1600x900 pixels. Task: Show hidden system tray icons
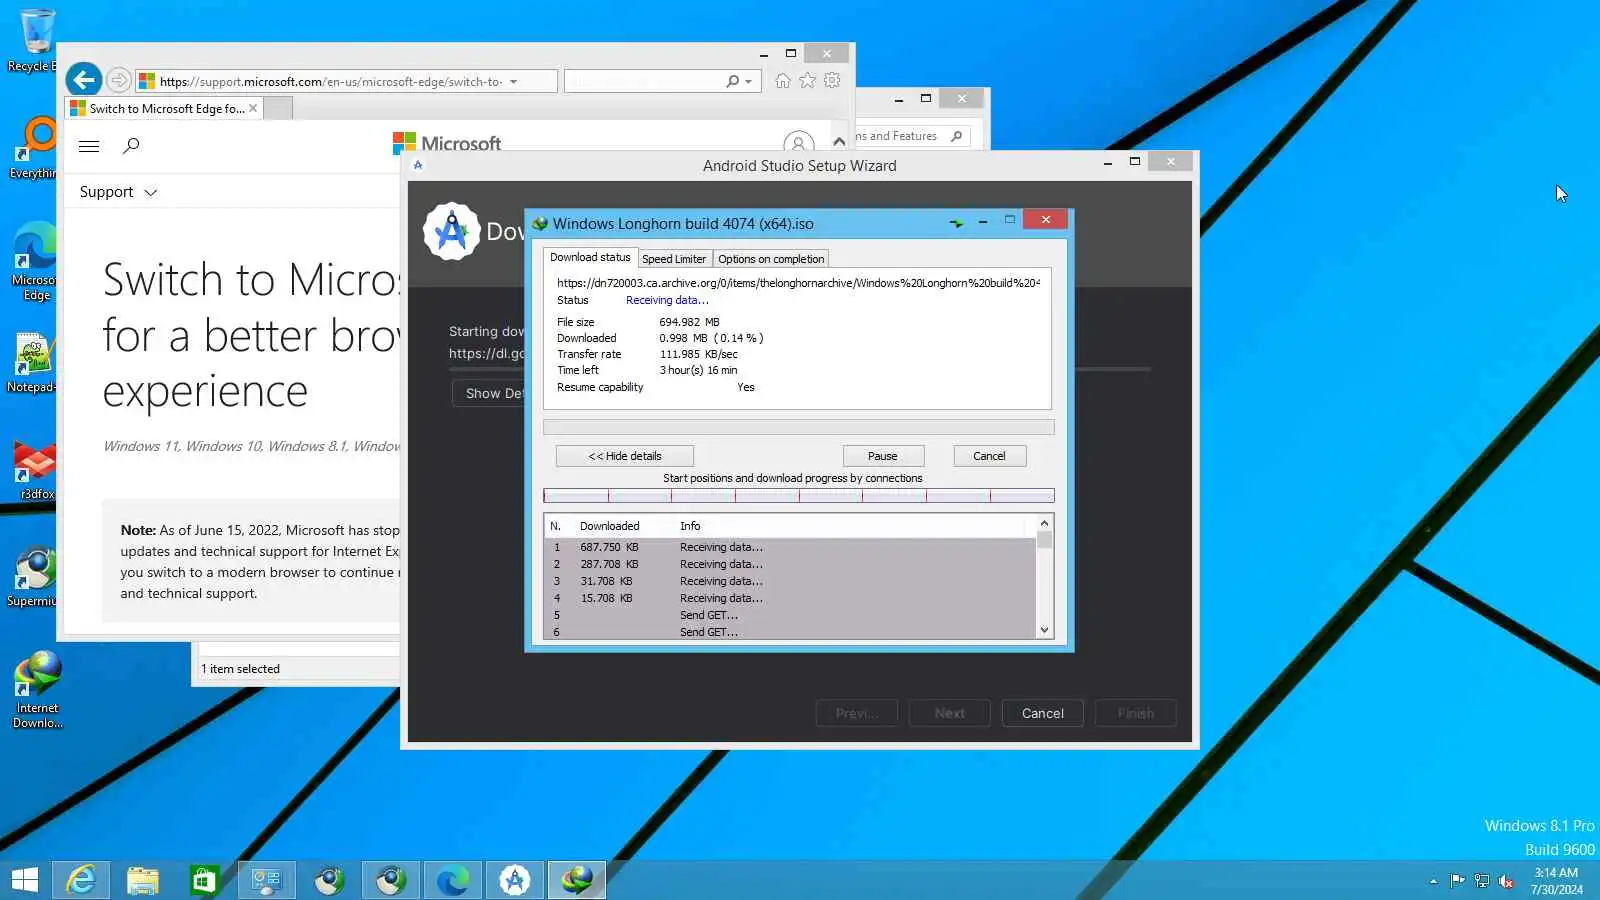tap(1433, 881)
